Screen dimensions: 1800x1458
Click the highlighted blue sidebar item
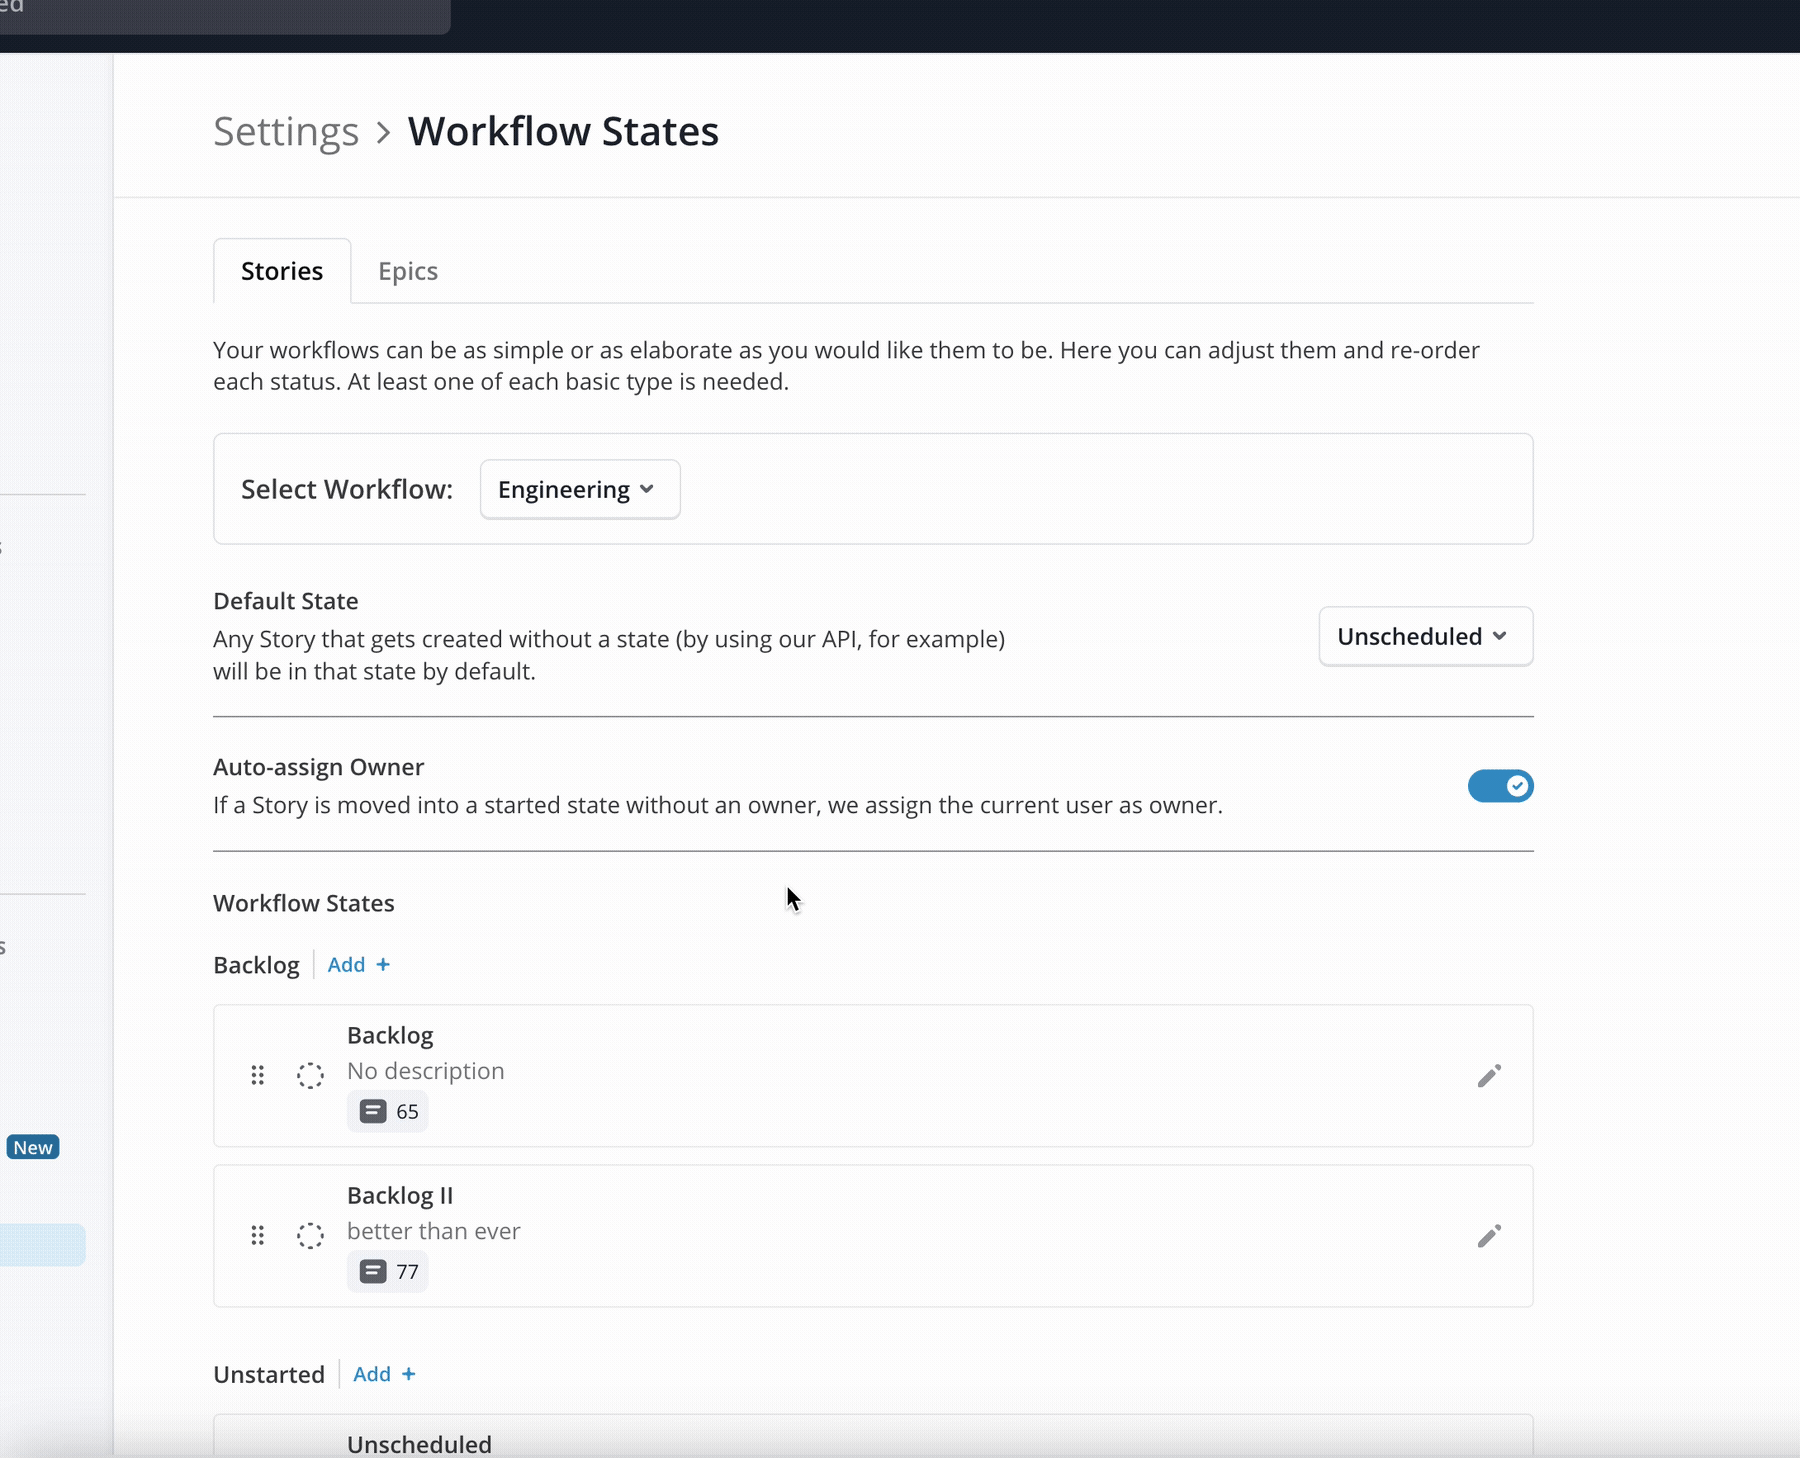pyautogui.click(x=42, y=1245)
